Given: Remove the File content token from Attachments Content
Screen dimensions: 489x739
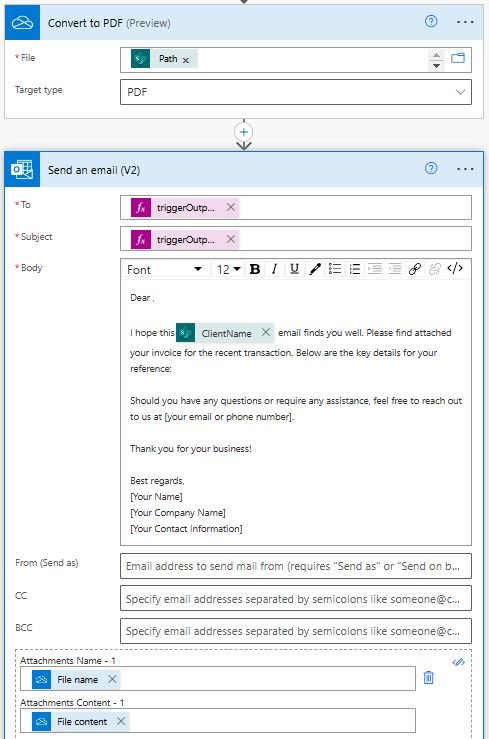Looking at the screenshot, I should 121,721.
